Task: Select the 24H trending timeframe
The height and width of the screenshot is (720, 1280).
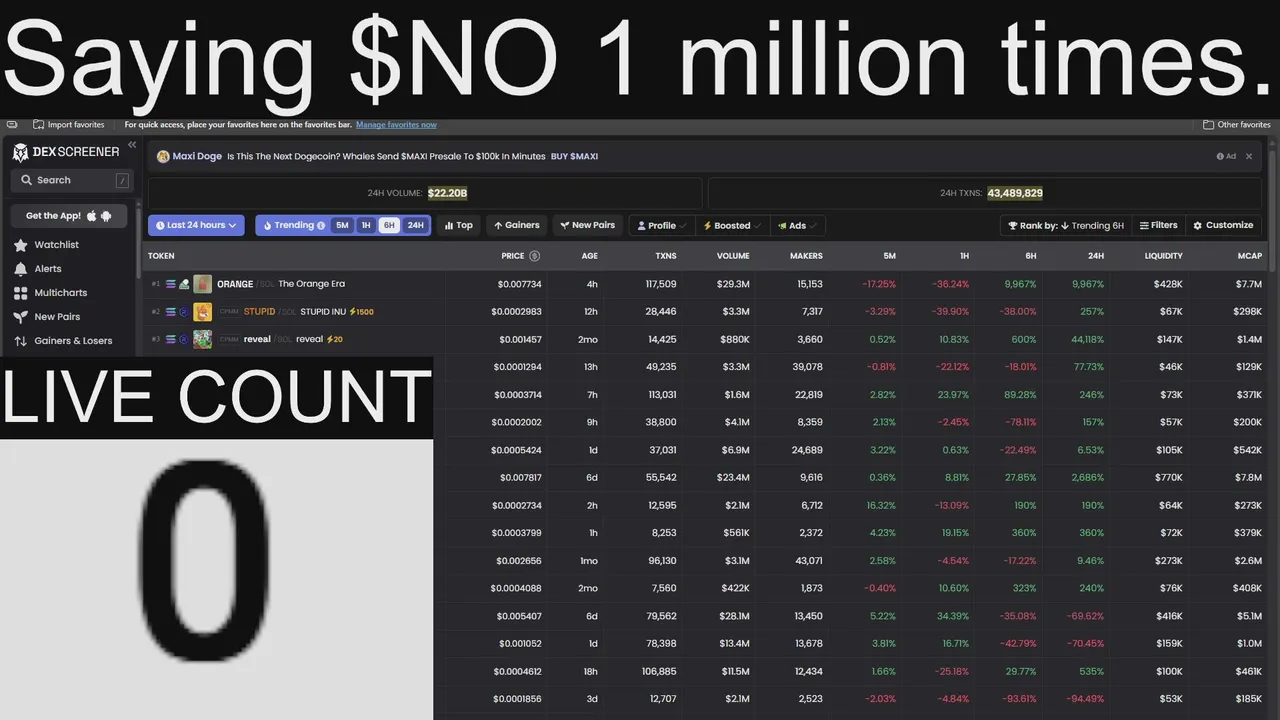Action: coord(415,226)
